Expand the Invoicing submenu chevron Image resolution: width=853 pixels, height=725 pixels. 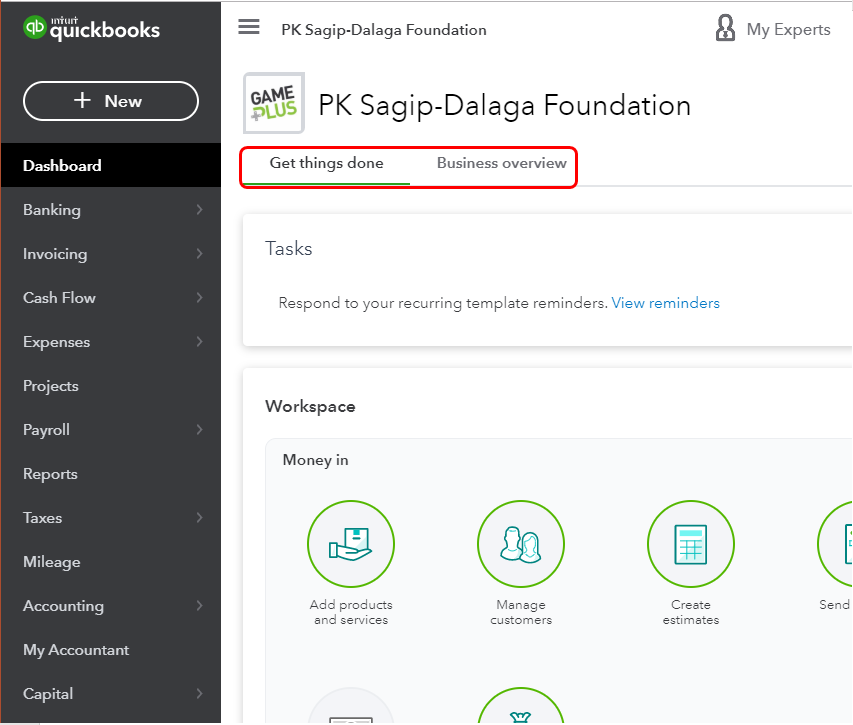[199, 254]
